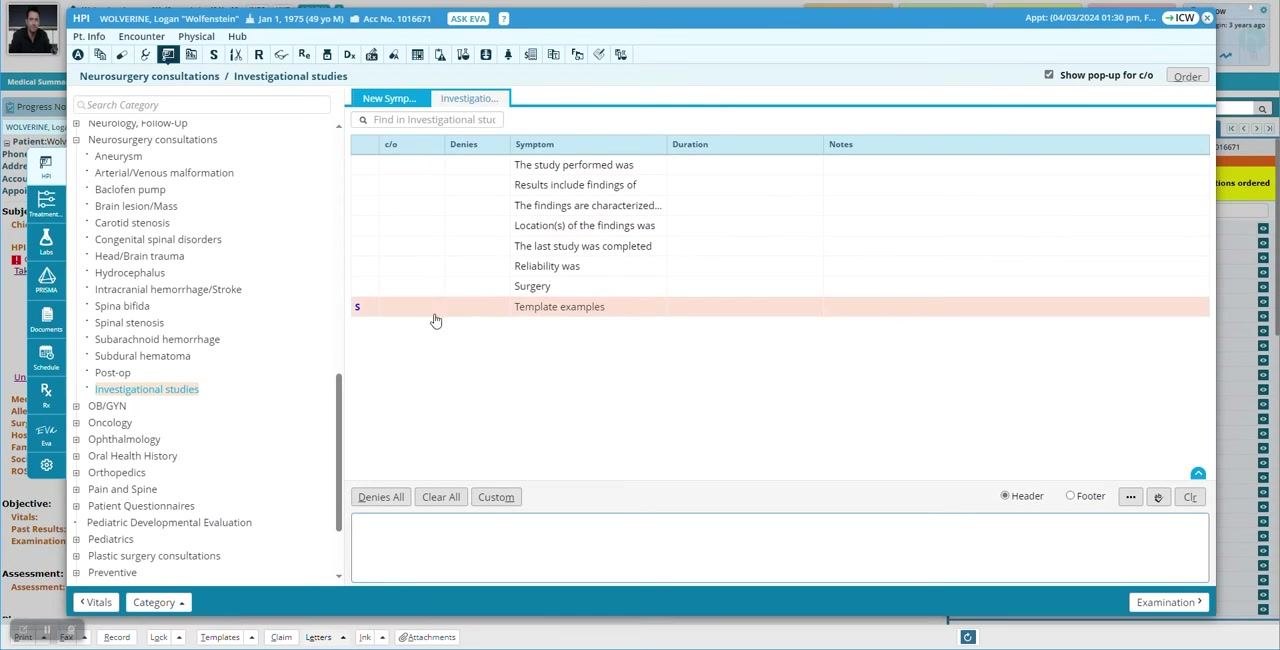Screen dimensions: 1280x650
Task: Collapse Neurosurgery consultations tree node
Action: [77, 140]
